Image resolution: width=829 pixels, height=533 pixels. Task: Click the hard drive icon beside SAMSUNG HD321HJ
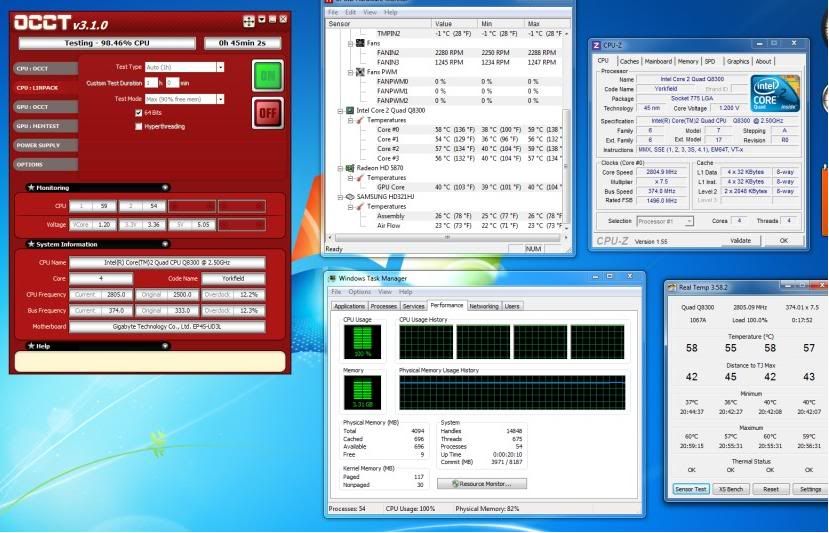(x=349, y=197)
